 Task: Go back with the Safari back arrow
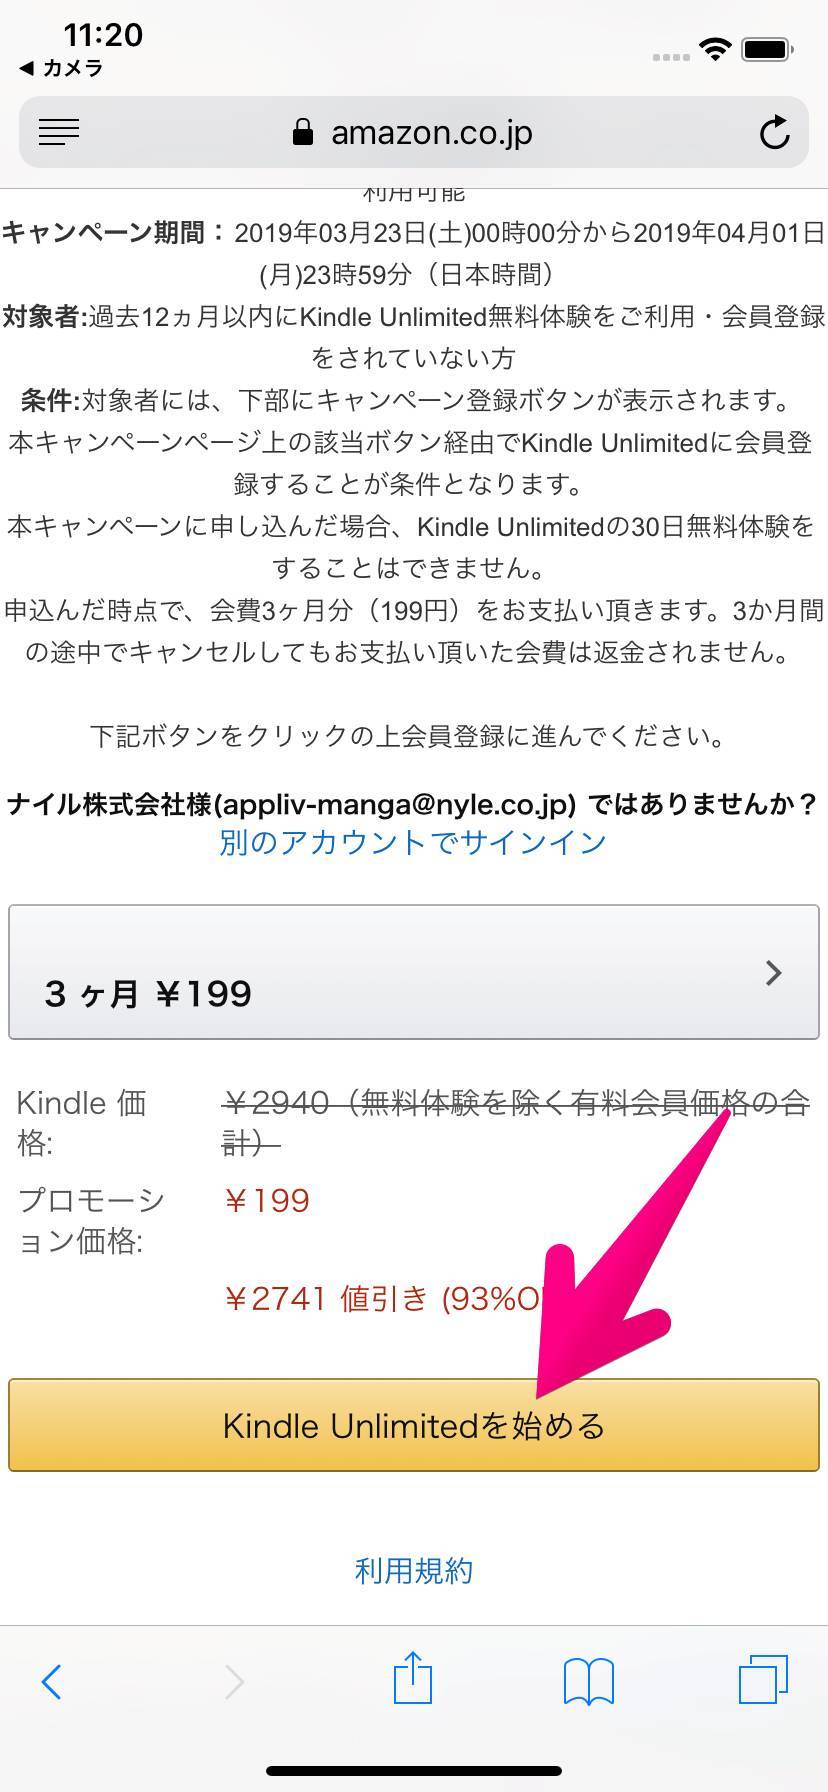pyautogui.click(x=51, y=1682)
